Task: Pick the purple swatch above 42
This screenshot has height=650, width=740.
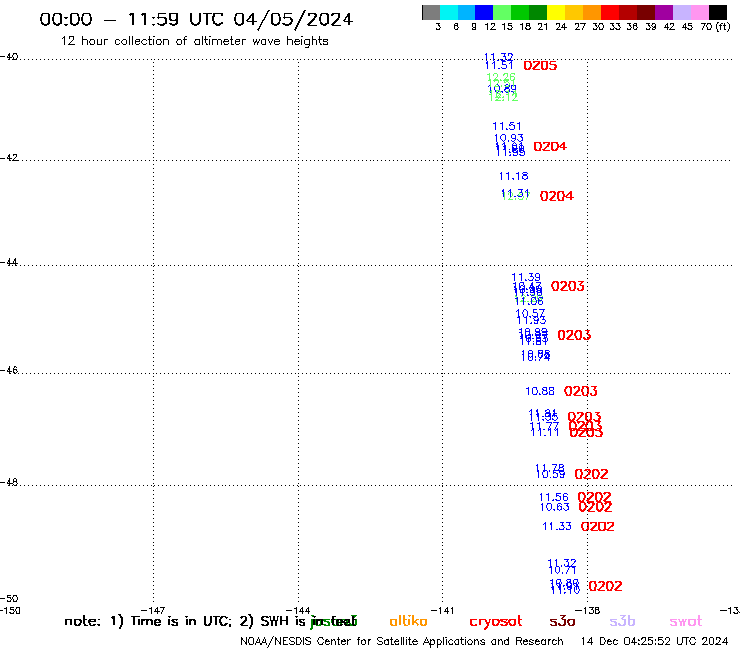Action: click(x=664, y=12)
